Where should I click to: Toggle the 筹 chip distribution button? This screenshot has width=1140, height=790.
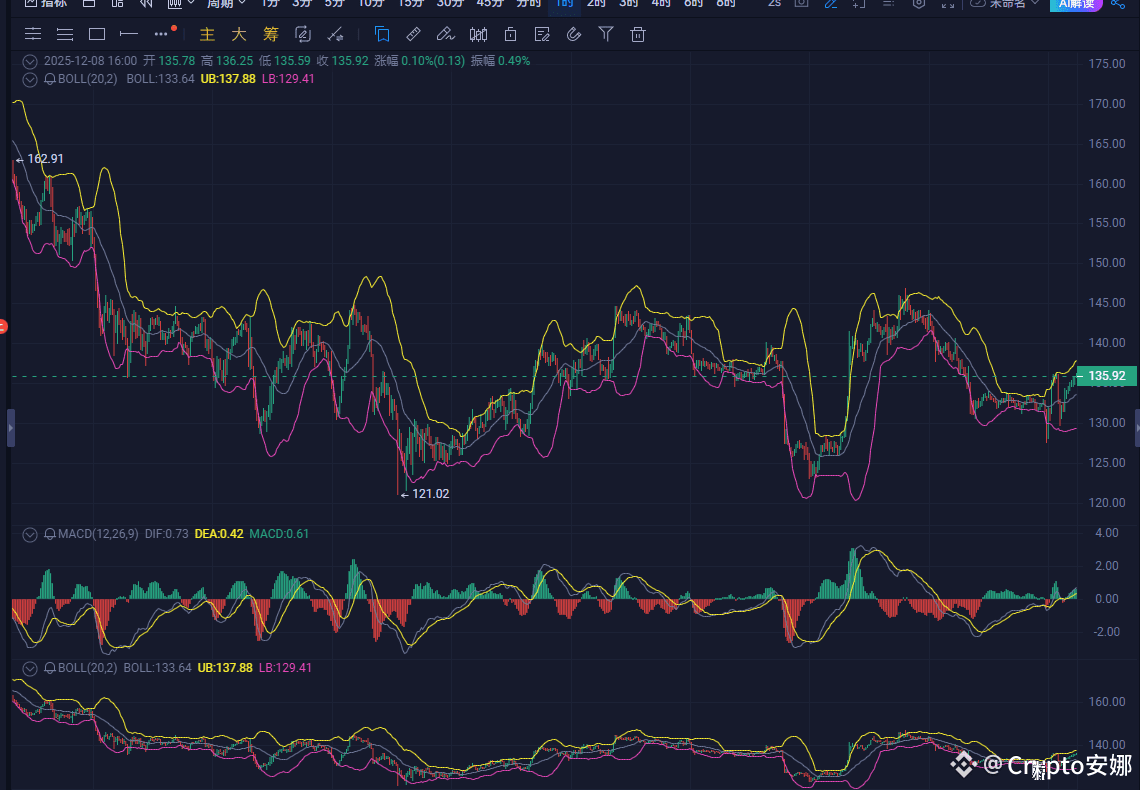pyautogui.click(x=271, y=35)
